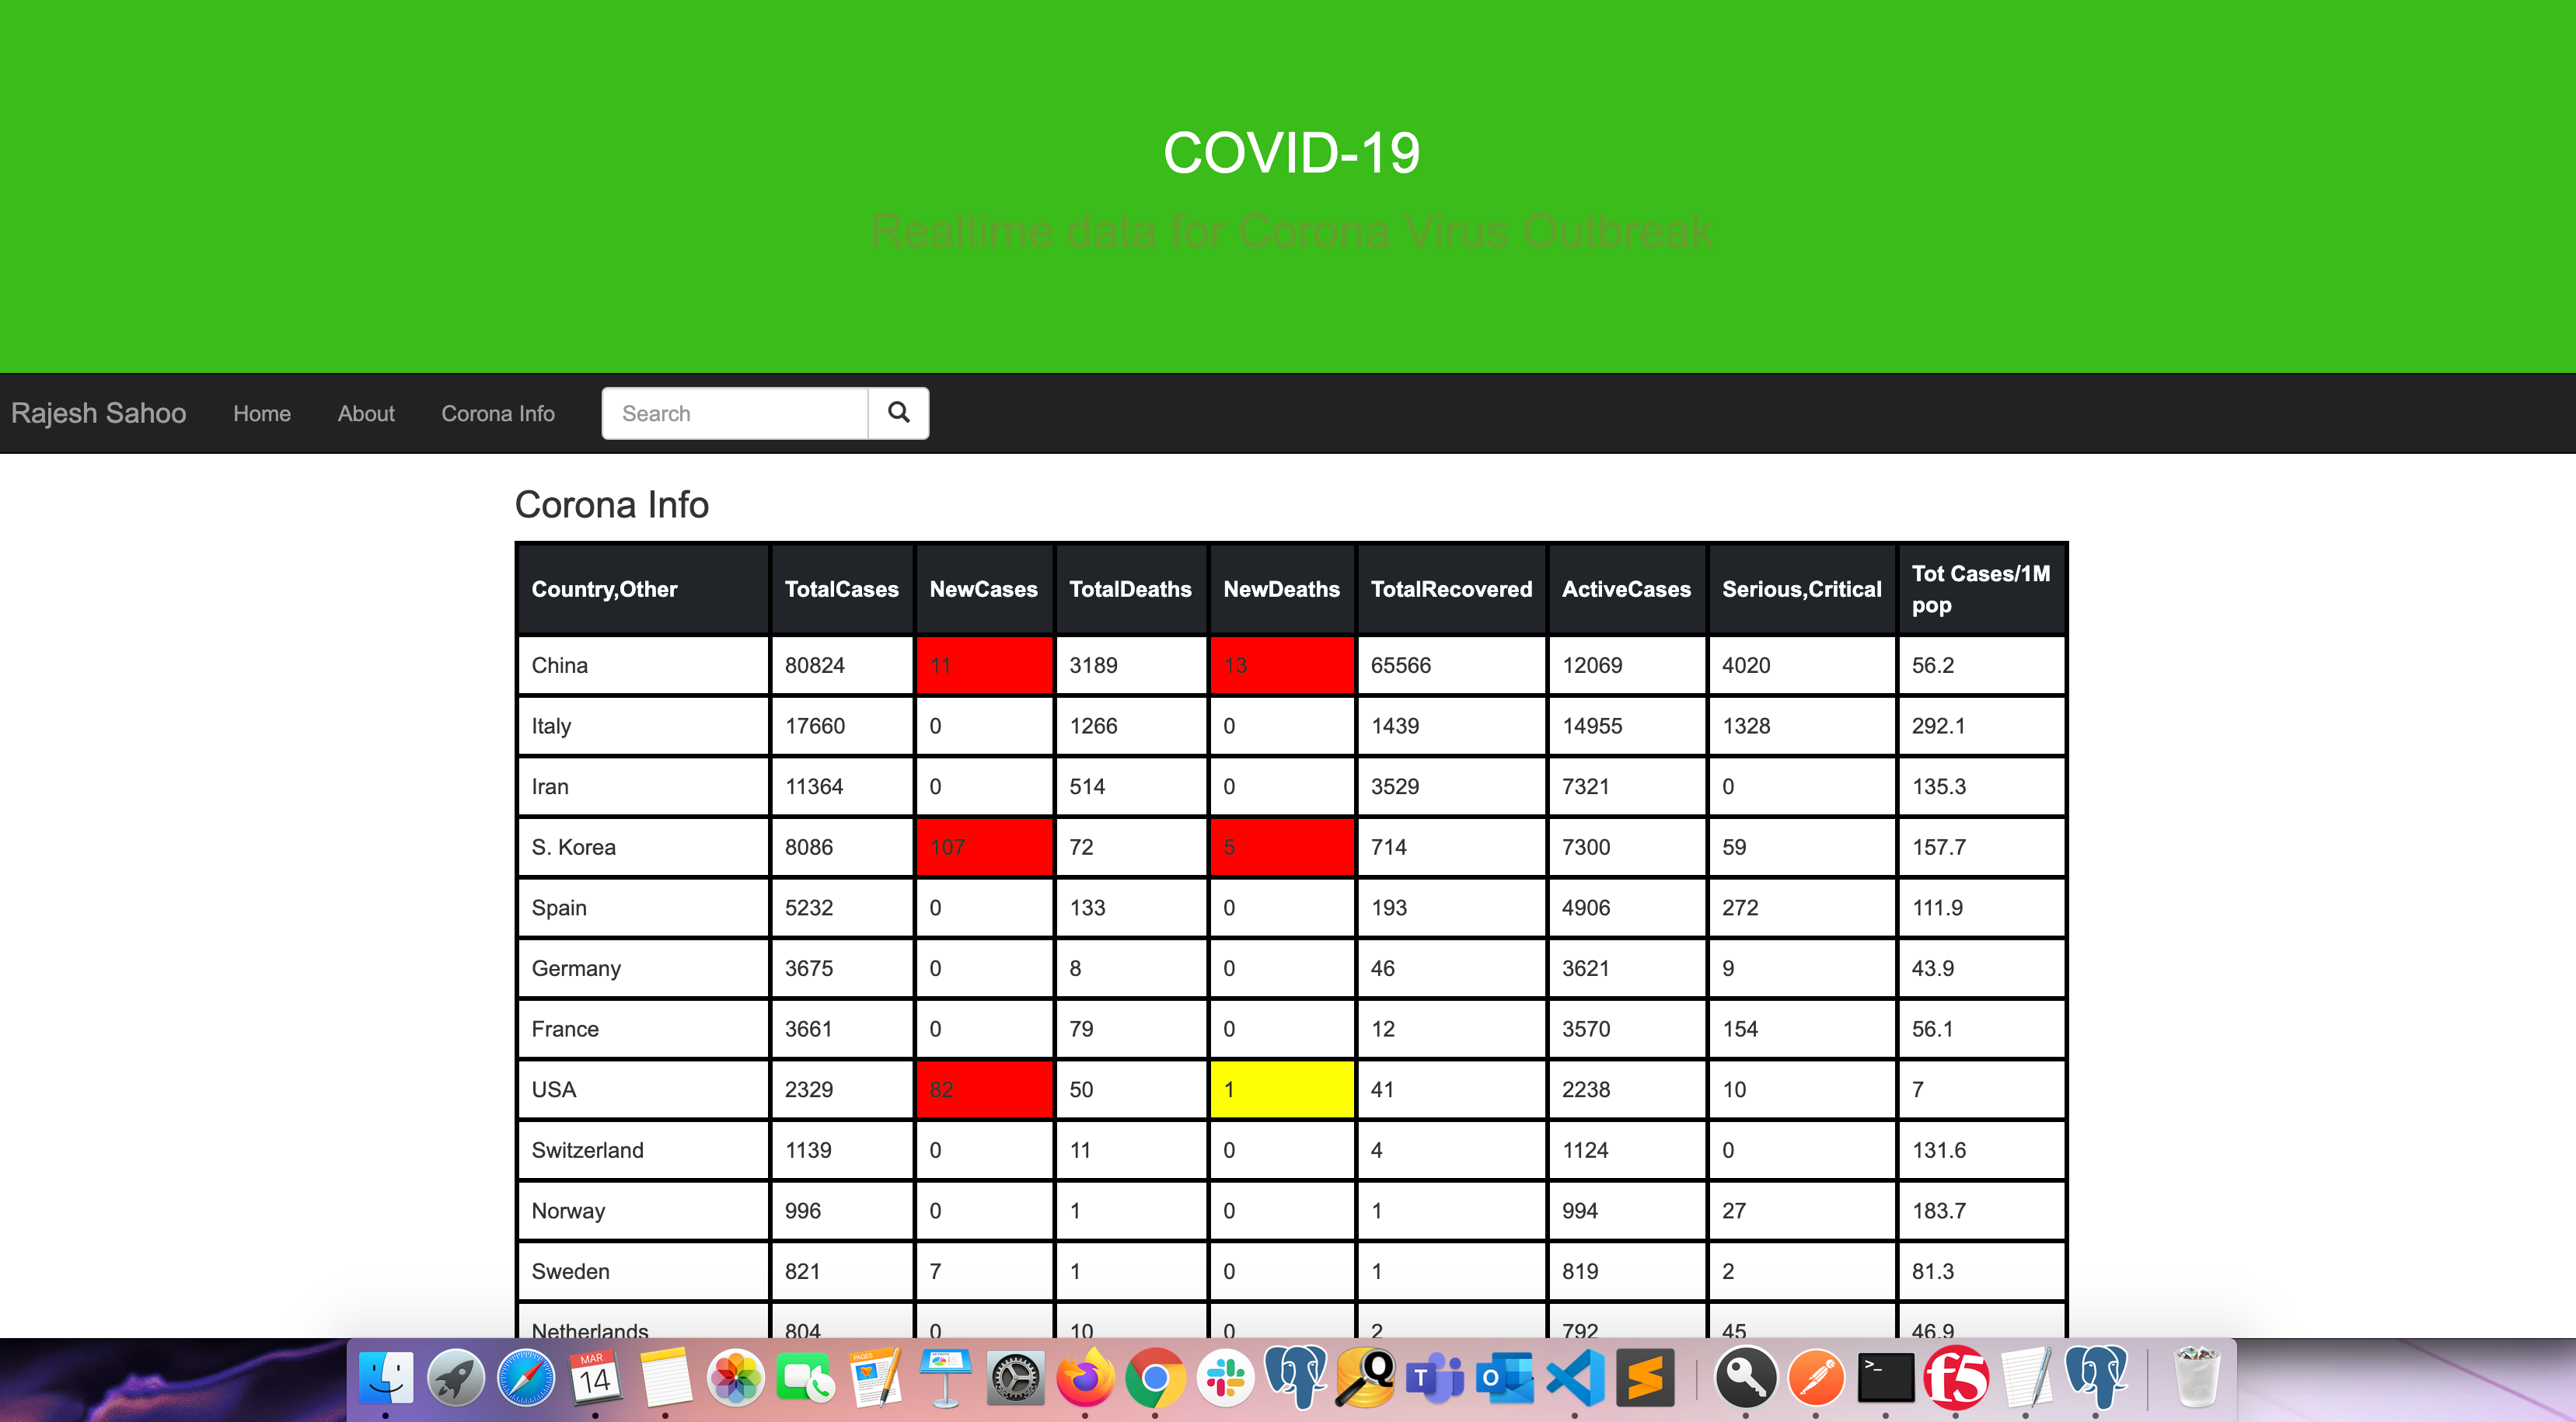Open Postman from the dock
The height and width of the screenshot is (1422, 2576).
(x=1815, y=1379)
